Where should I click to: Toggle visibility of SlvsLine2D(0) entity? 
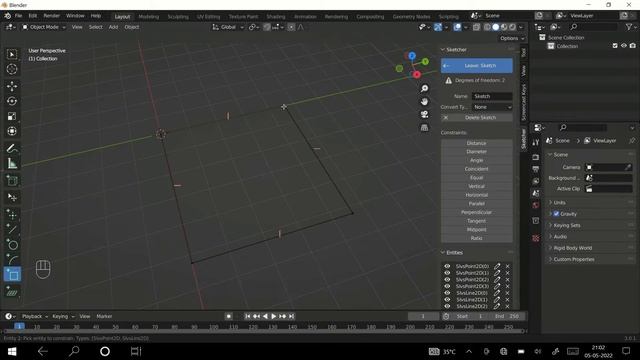pyautogui.click(x=447, y=293)
